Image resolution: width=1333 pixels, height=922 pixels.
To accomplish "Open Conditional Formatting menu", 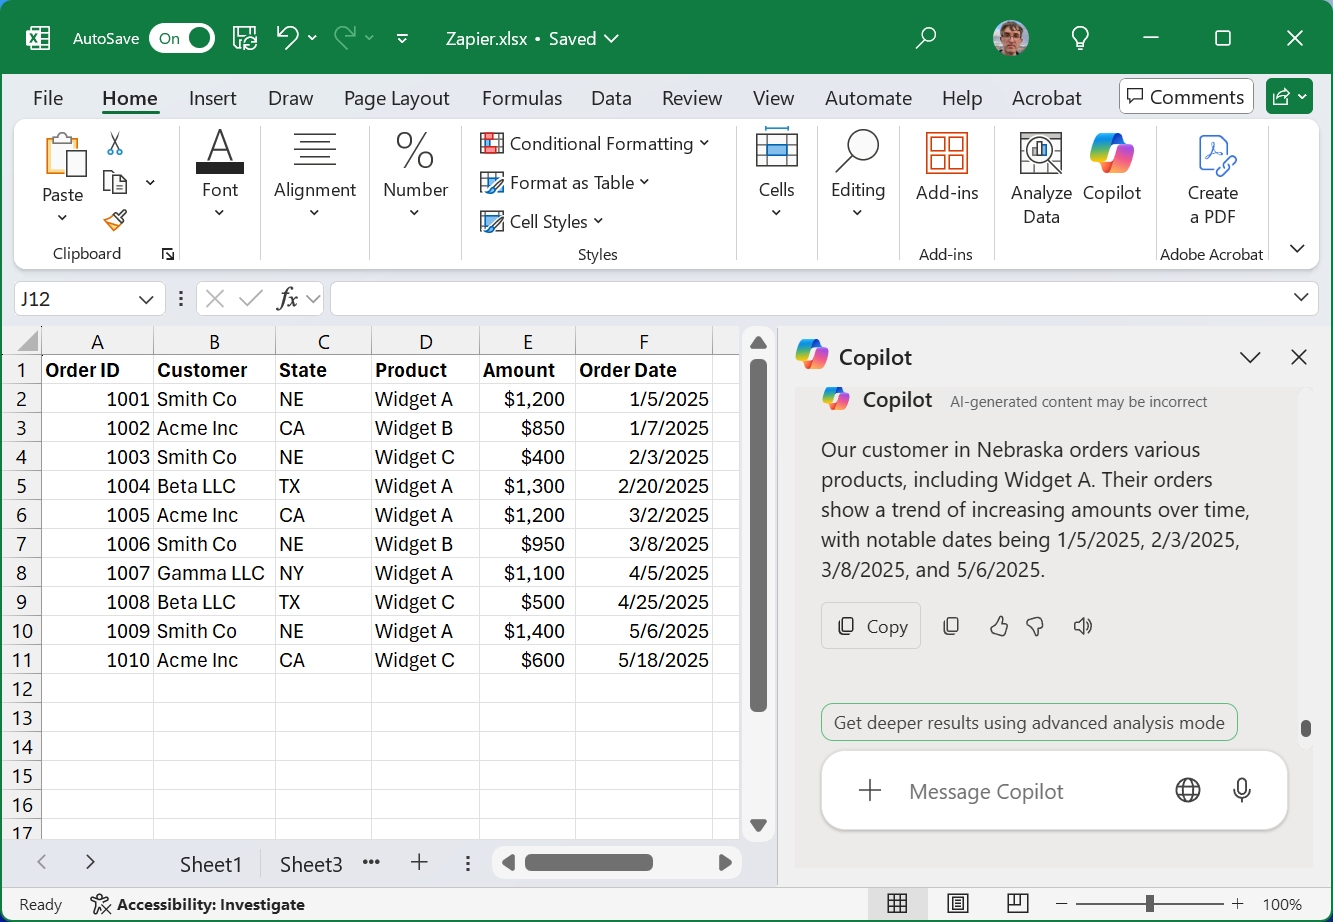I will coord(595,144).
